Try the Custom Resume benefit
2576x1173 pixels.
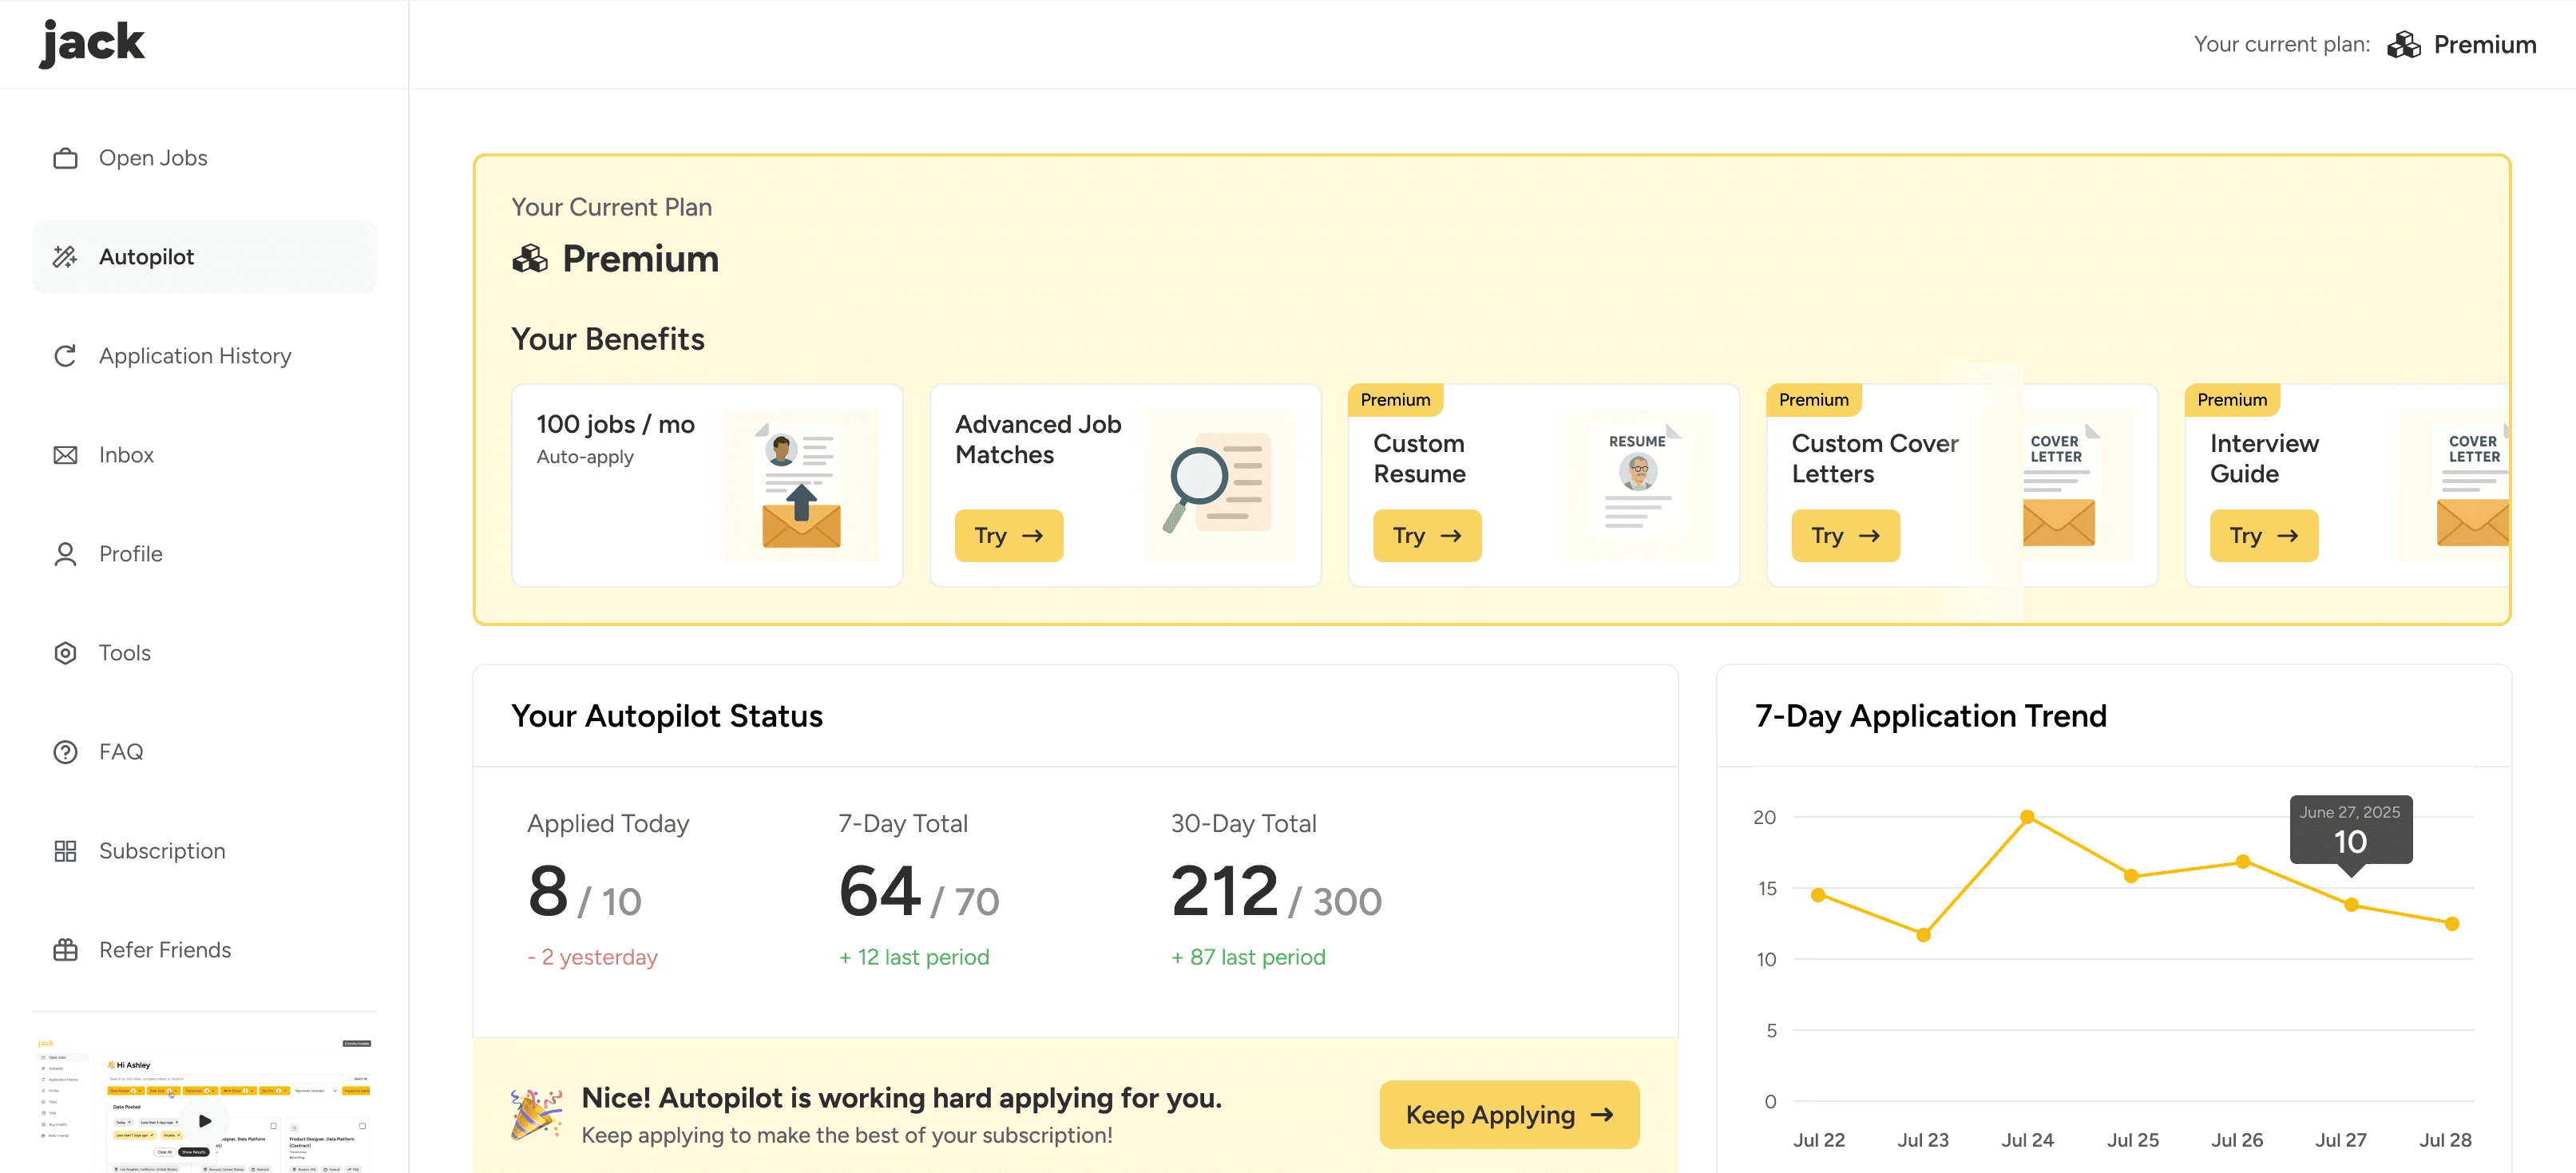point(1426,536)
